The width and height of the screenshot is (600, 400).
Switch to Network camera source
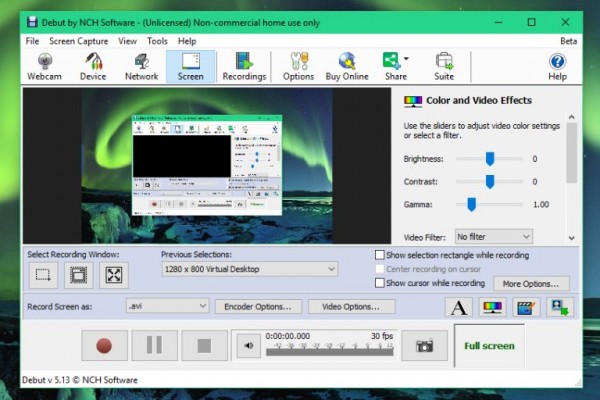141,66
